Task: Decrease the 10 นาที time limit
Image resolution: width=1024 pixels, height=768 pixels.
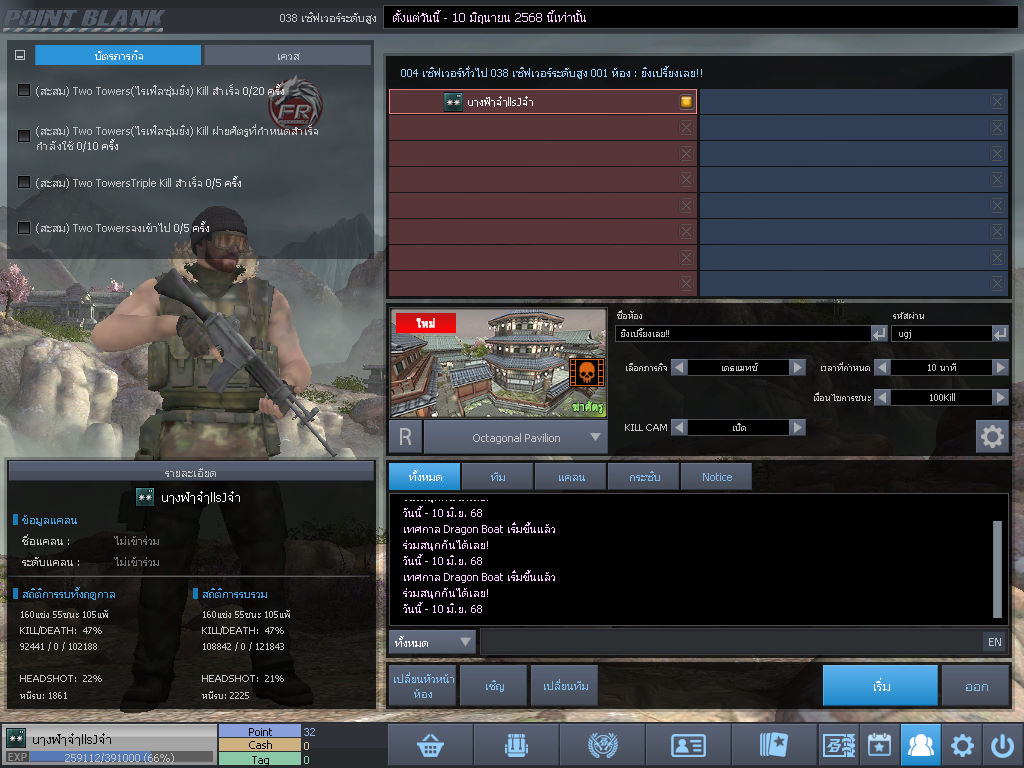Action: pyautogui.click(x=882, y=368)
